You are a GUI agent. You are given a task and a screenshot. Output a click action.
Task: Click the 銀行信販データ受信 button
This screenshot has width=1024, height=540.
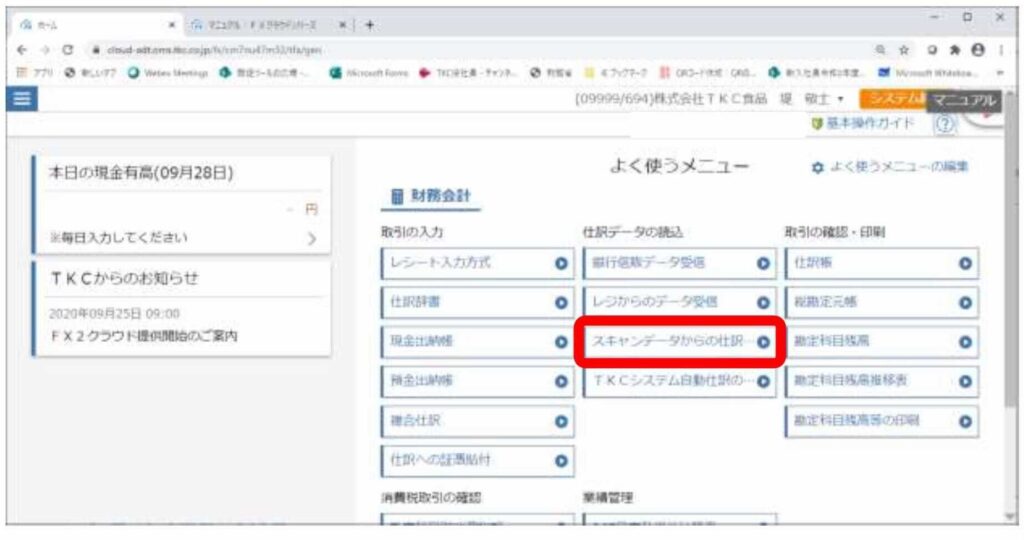coord(677,263)
